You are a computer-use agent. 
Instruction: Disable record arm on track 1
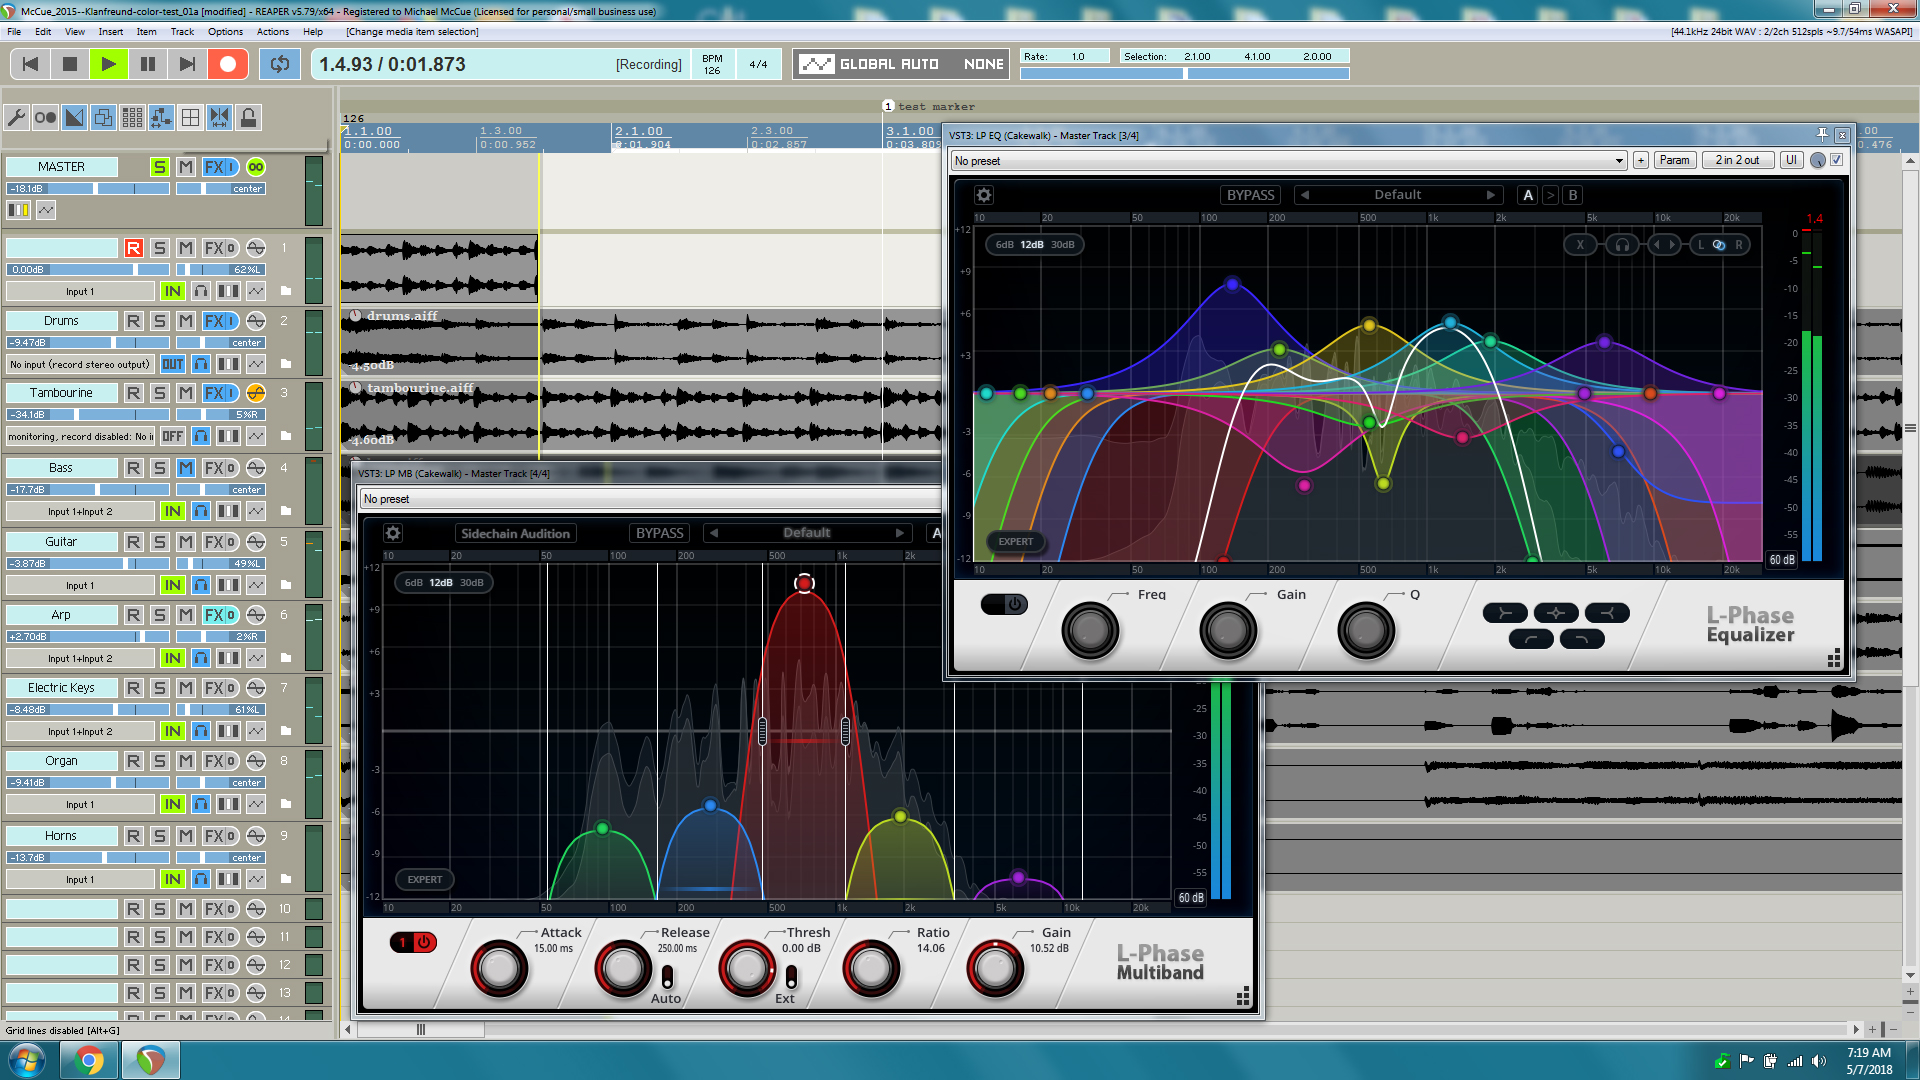[133, 248]
